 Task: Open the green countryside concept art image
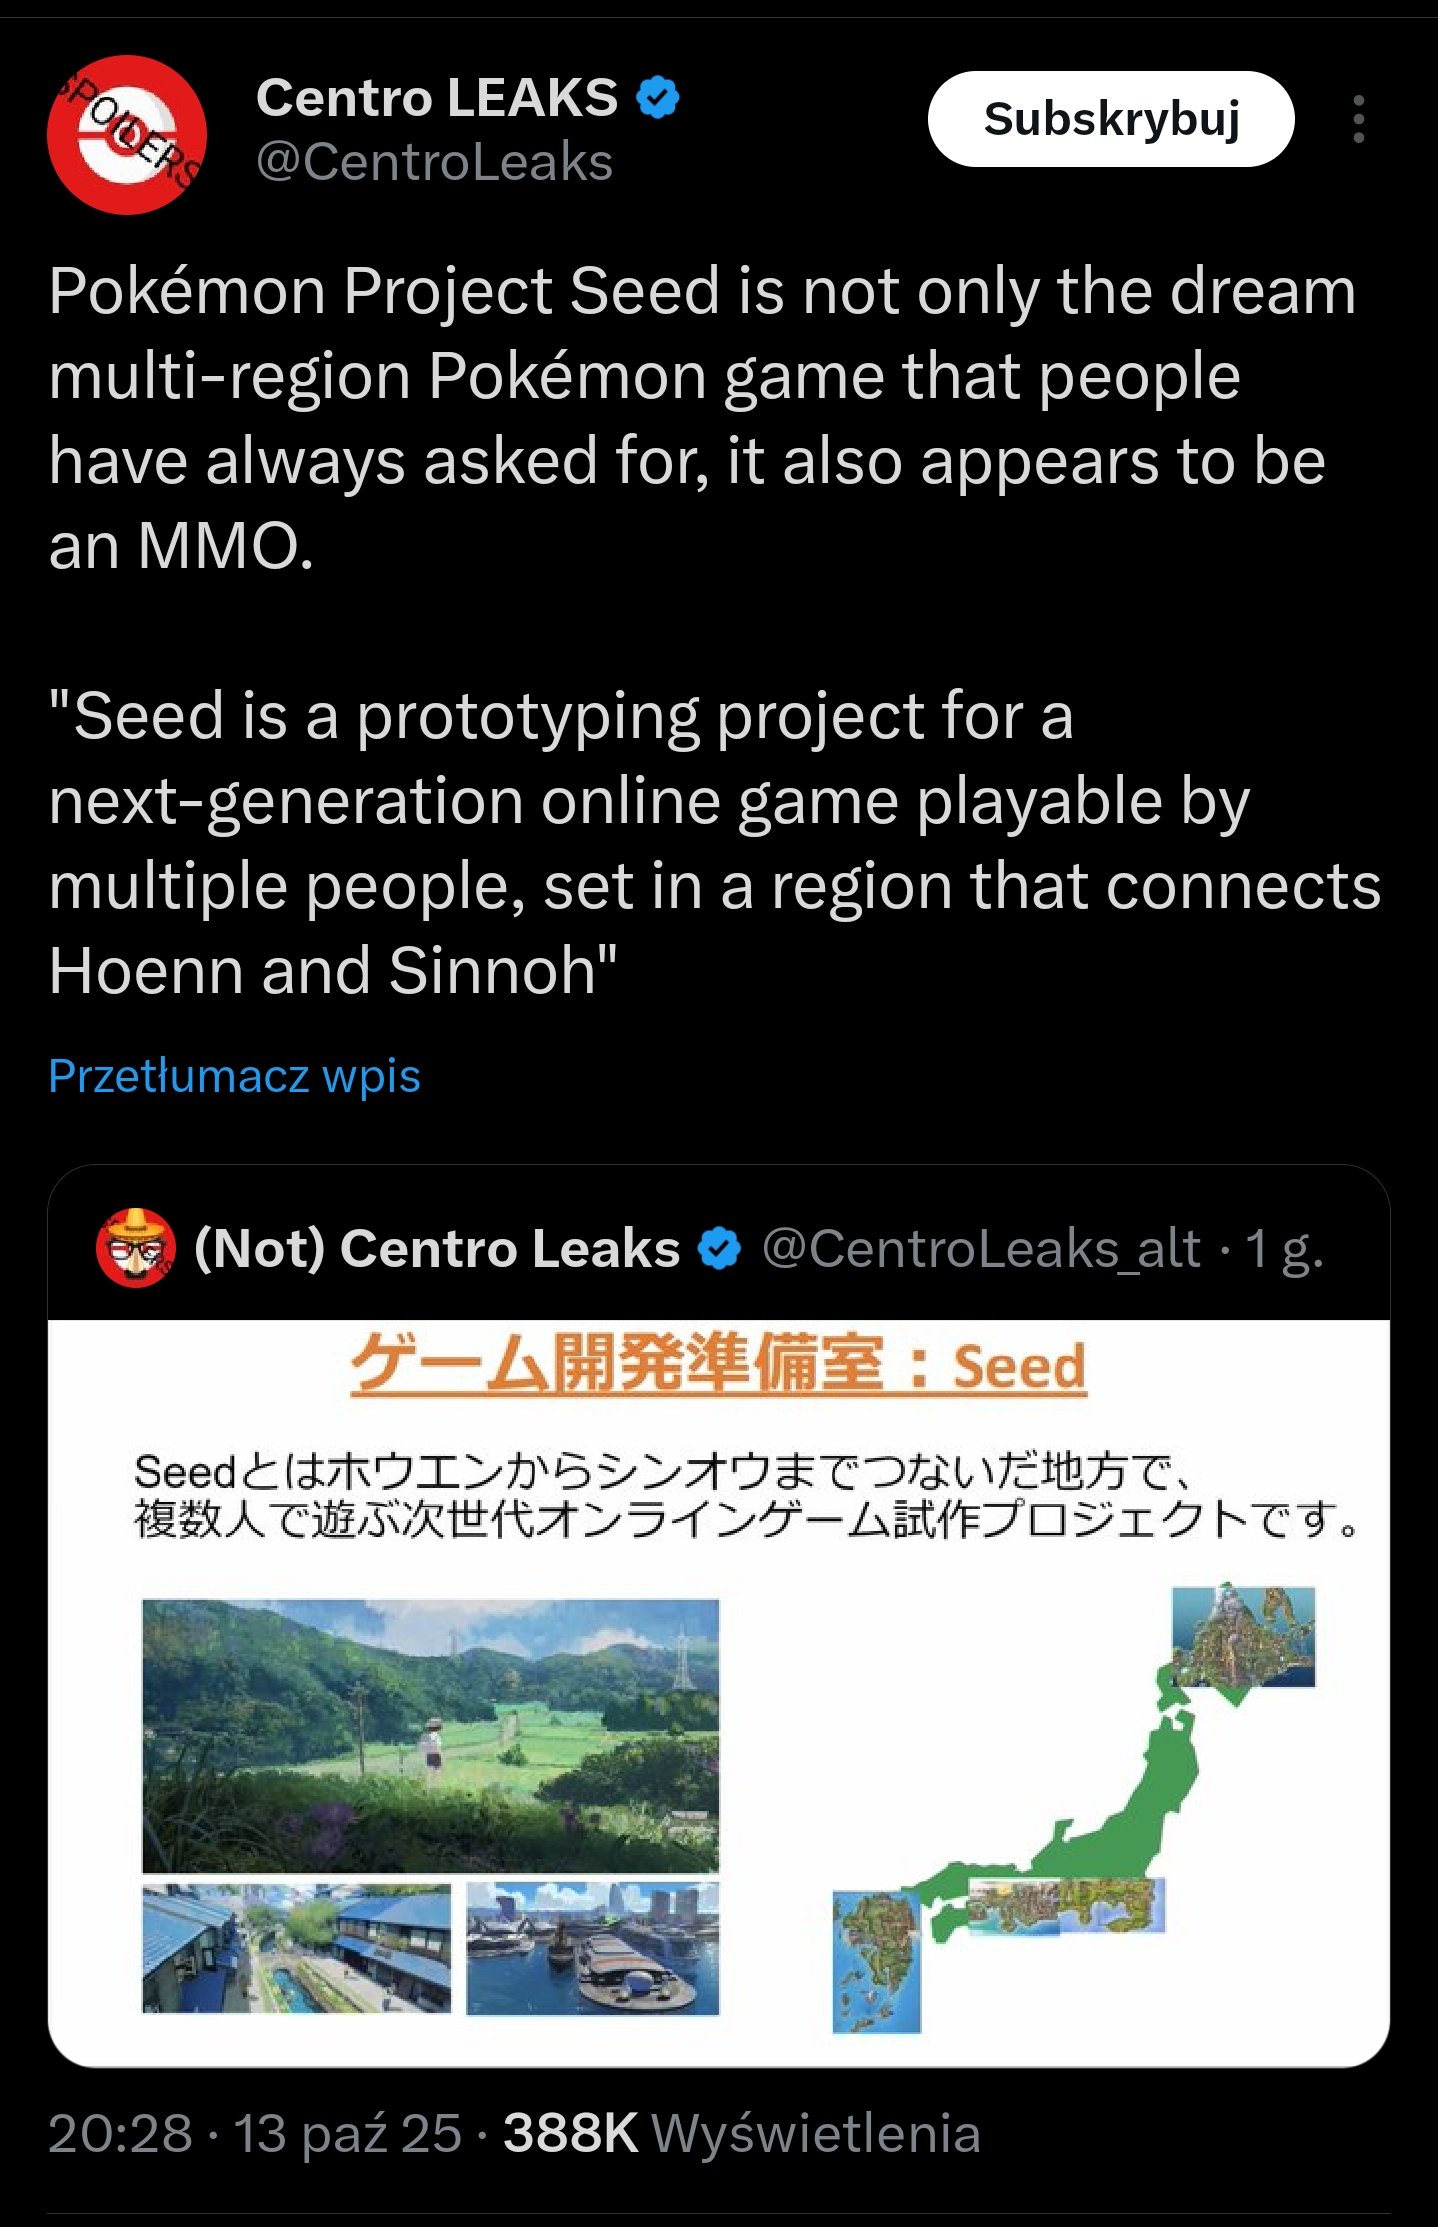pyautogui.click(x=430, y=1735)
